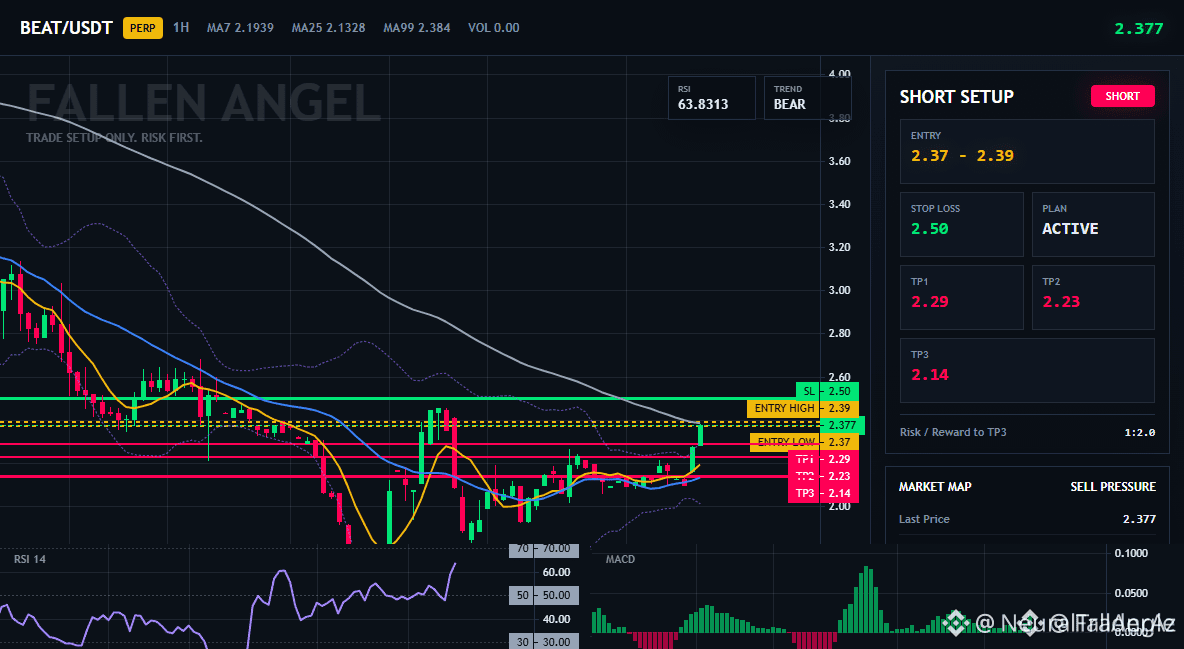Select the 1H timeframe label
Viewport: 1184px width, 649px height.
point(181,27)
